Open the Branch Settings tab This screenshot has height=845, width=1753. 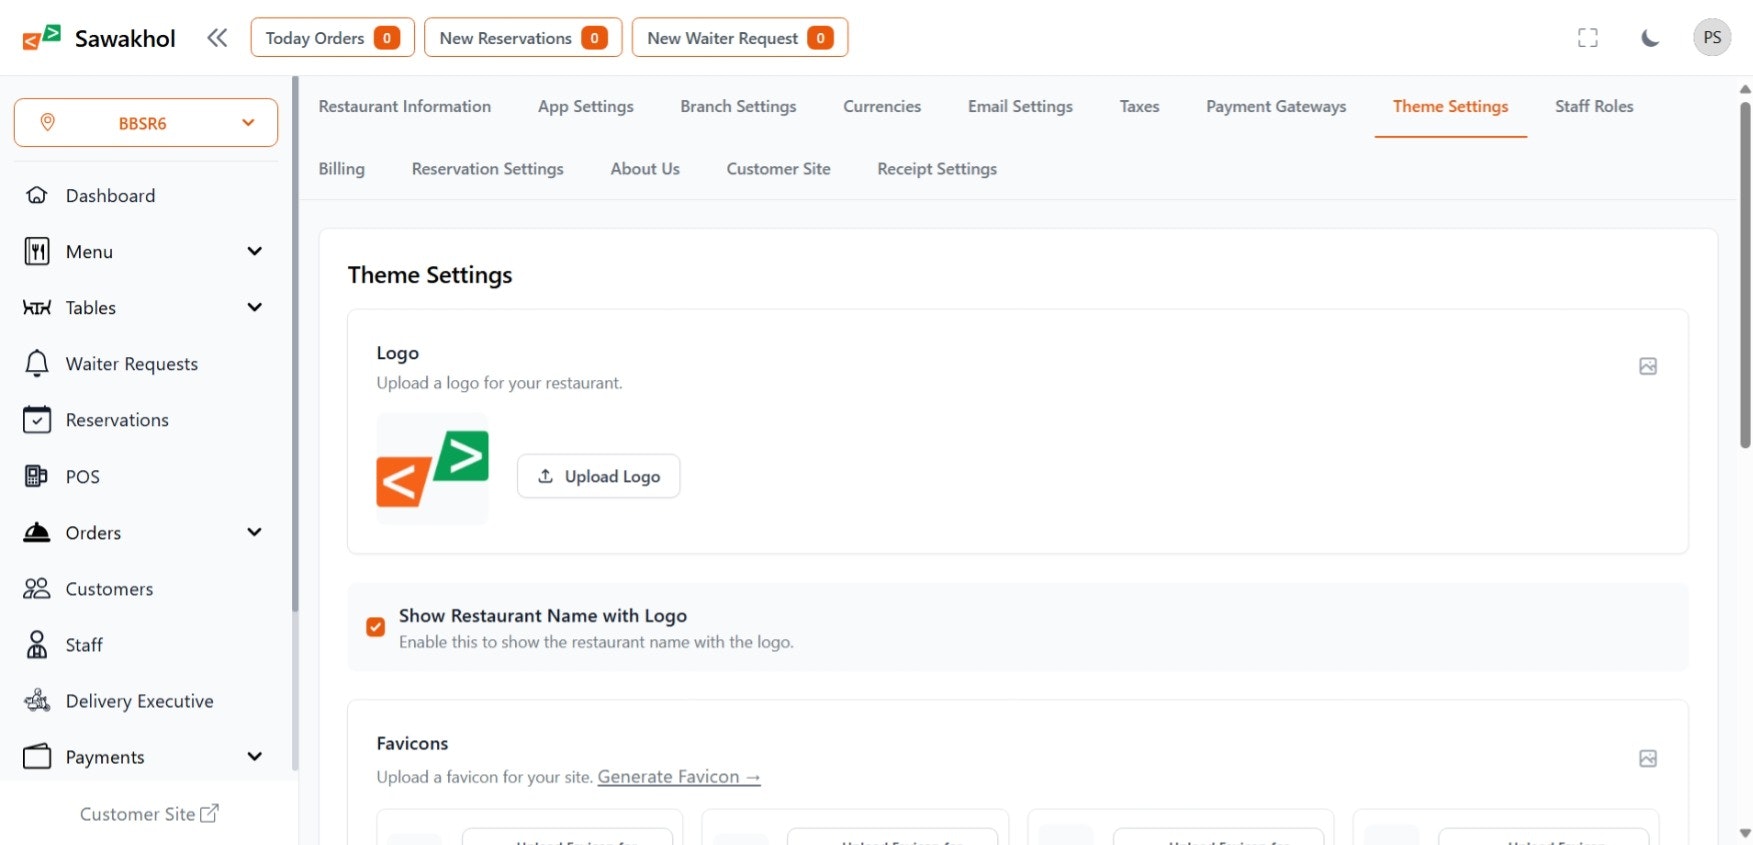pos(738,106)
